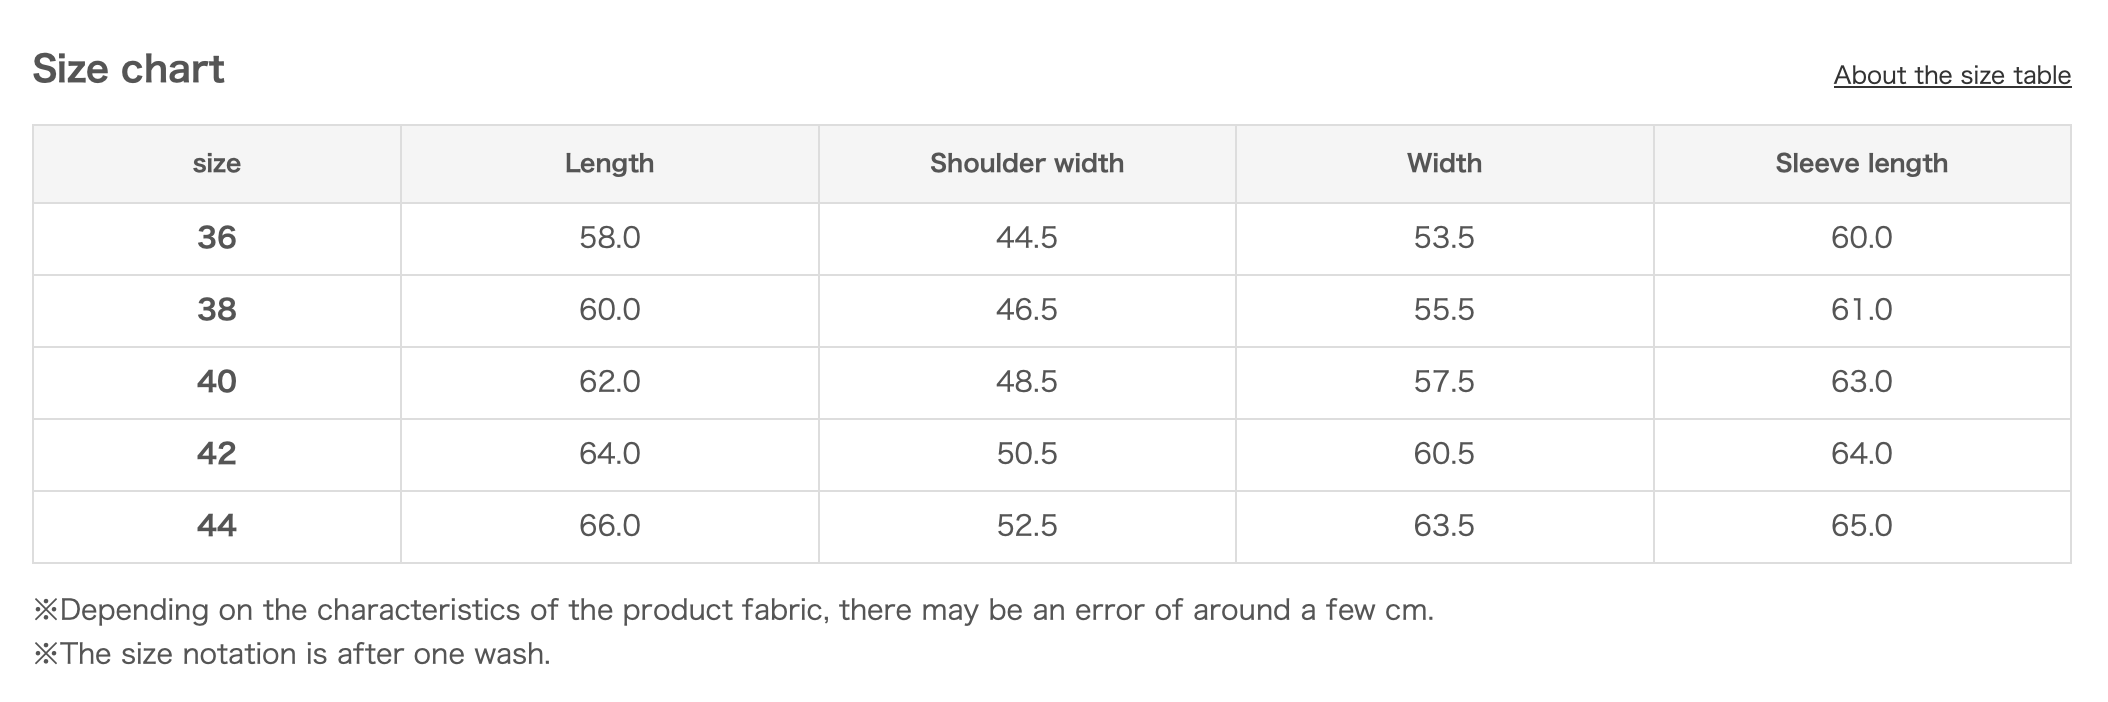Click the 52.5 shoulder width cell
This screenshot has width=2108, height=702.
(1026, 526)
